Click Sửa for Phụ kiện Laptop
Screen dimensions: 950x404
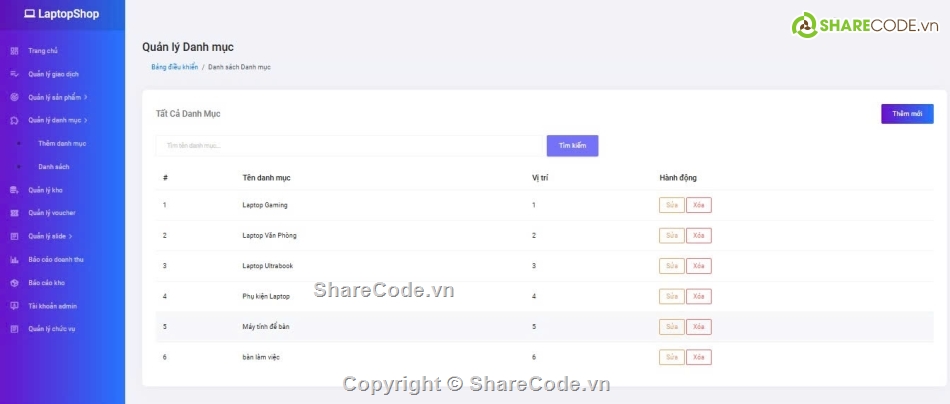[671, 296]
